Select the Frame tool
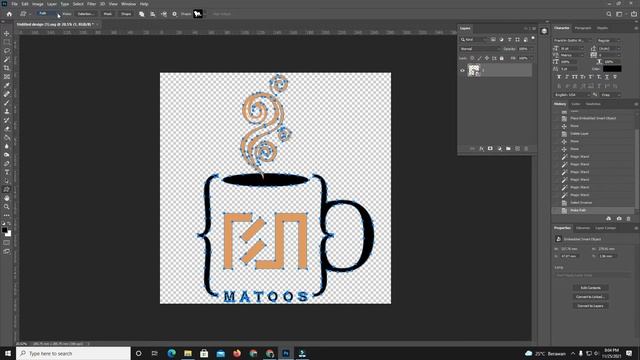The image size is (640, 360). [7, 77]
